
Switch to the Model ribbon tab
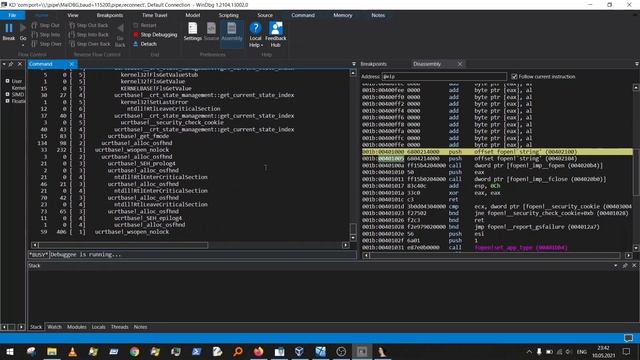(x=193, y=15)
